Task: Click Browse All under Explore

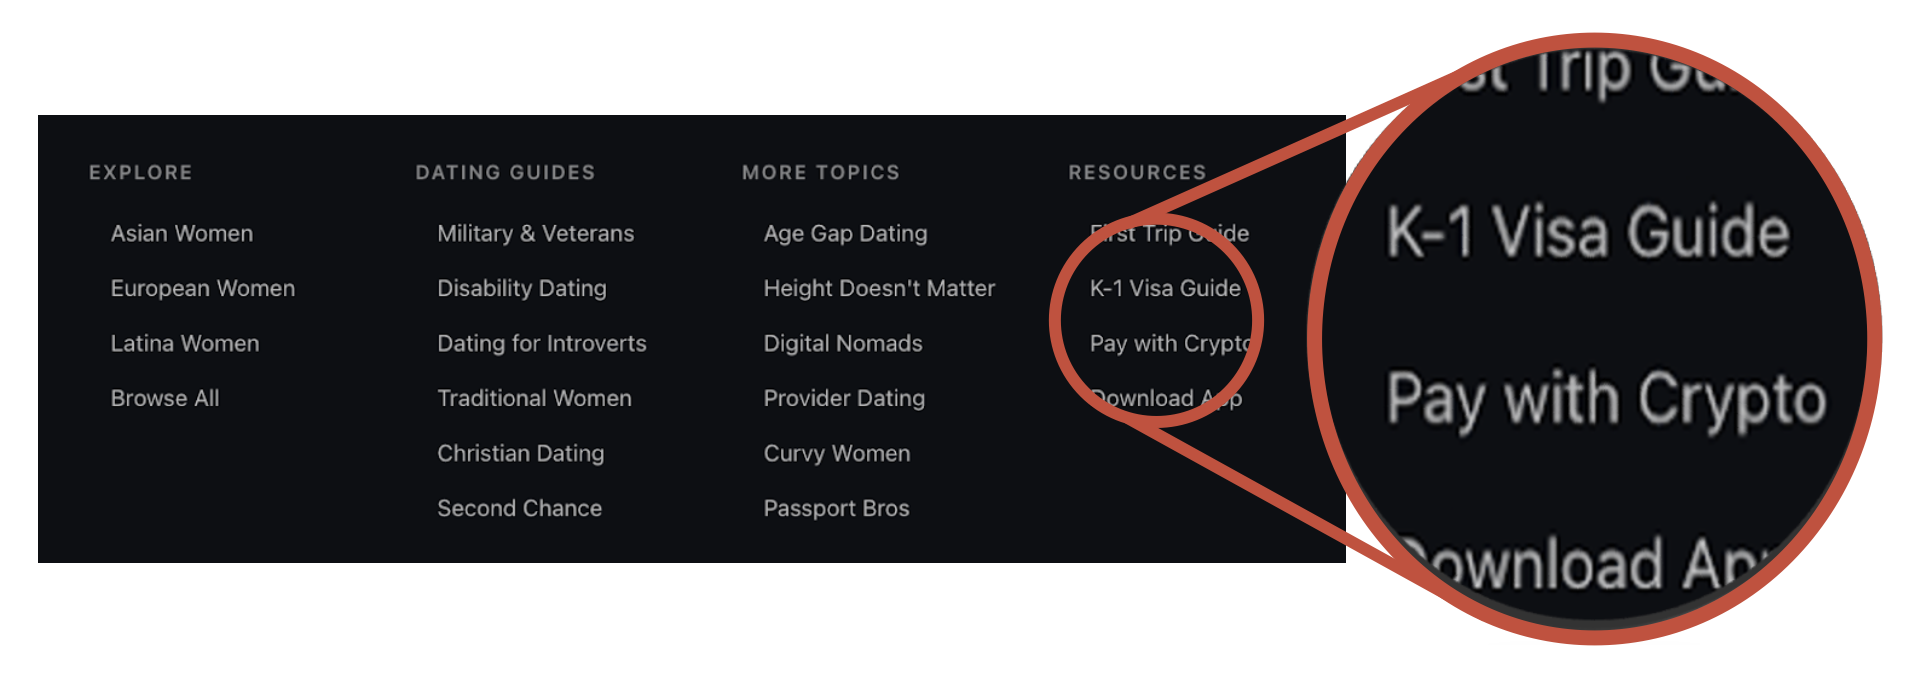Action: point(164,398)
